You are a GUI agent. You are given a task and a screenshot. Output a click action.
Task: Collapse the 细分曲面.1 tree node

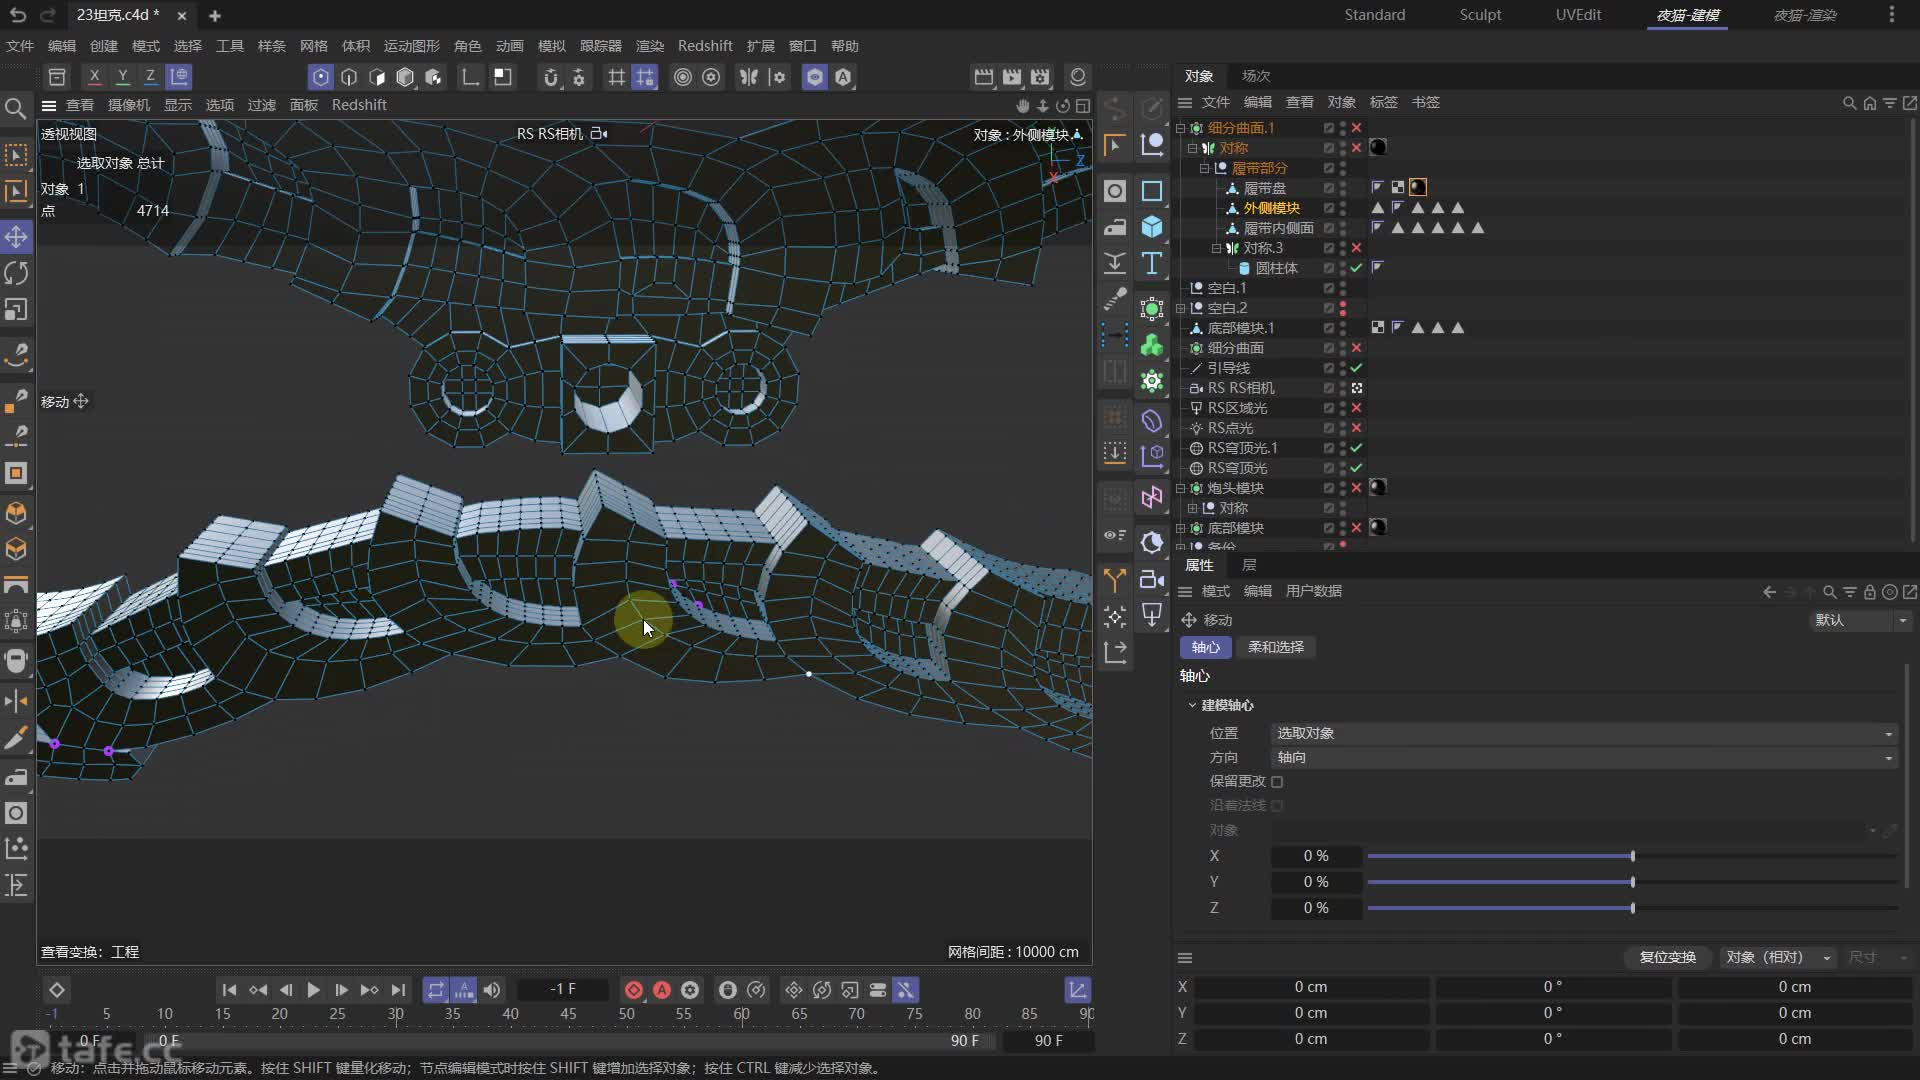[1180, 128]
